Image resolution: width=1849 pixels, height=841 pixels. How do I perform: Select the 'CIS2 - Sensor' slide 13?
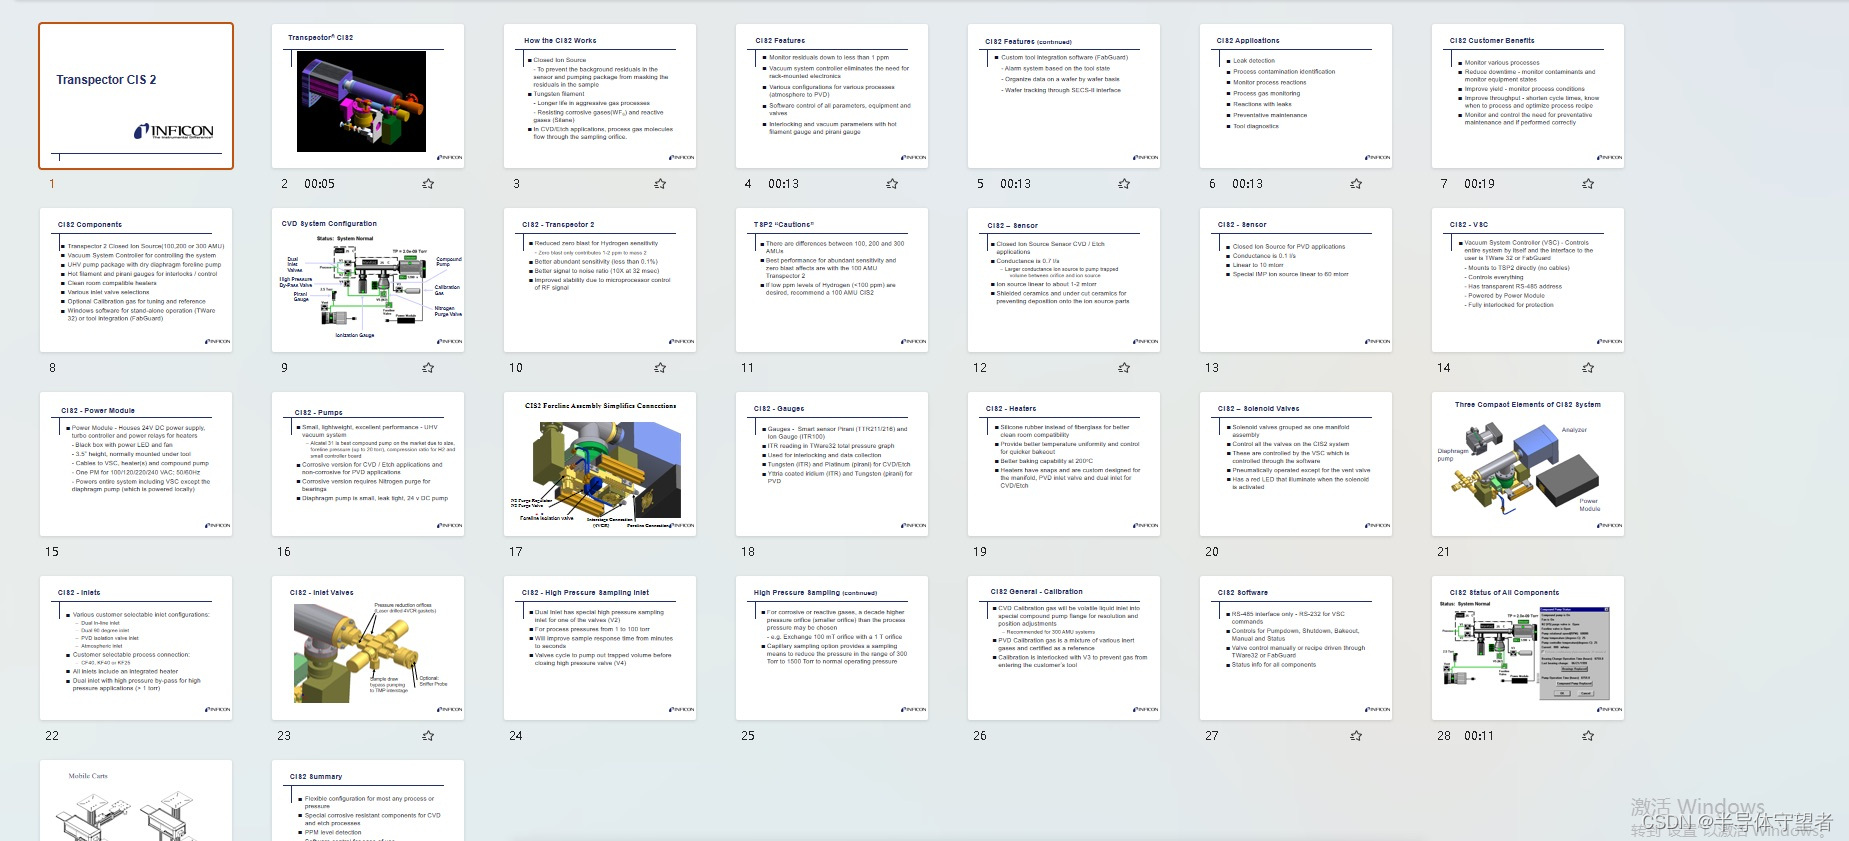tap(1296, 280)
